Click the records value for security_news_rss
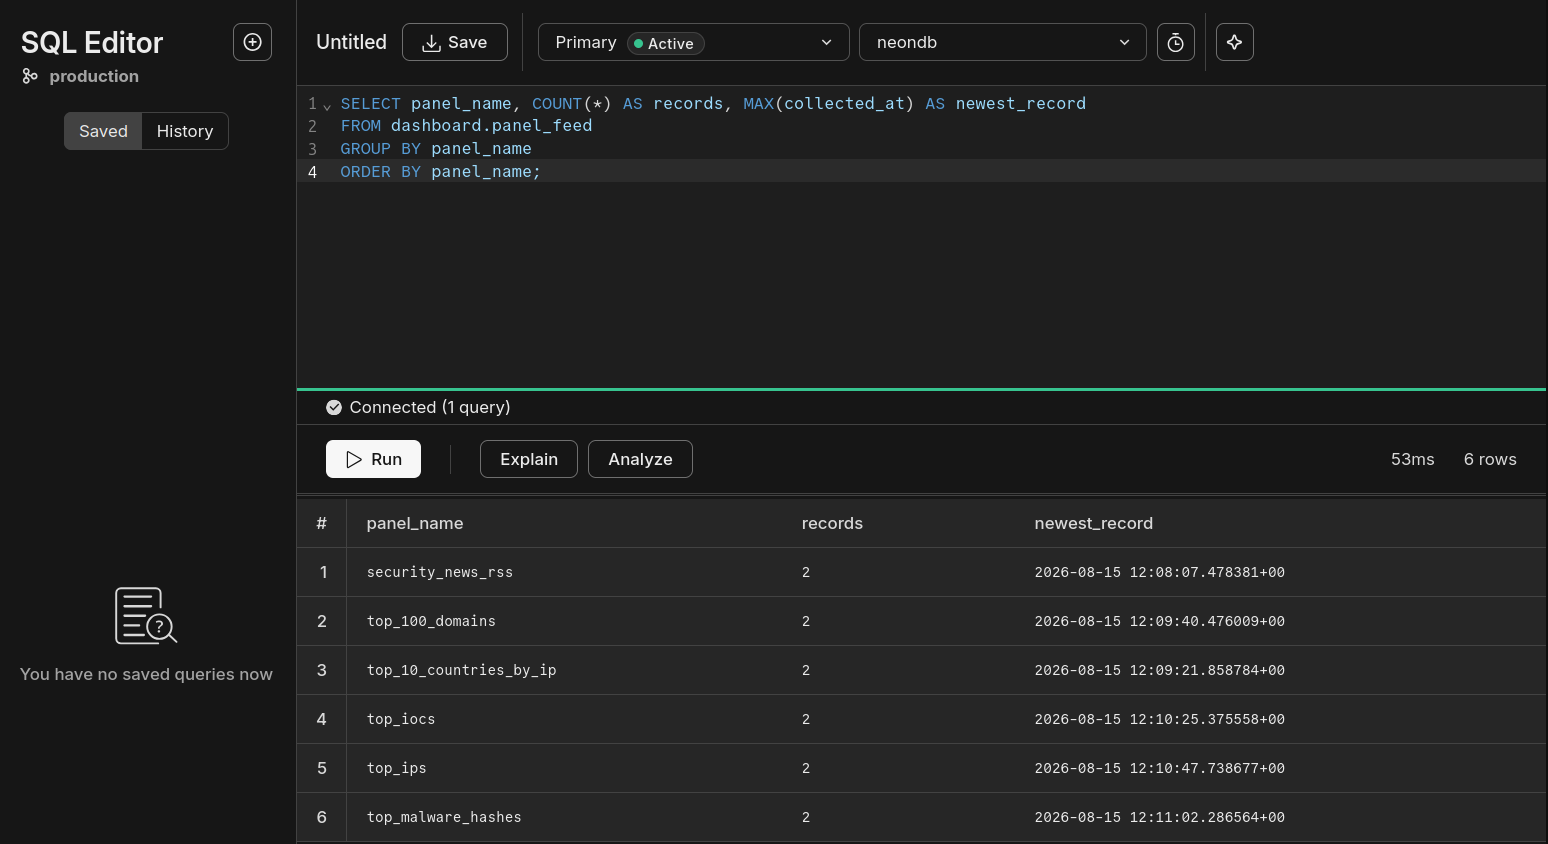 click(806, 572)
